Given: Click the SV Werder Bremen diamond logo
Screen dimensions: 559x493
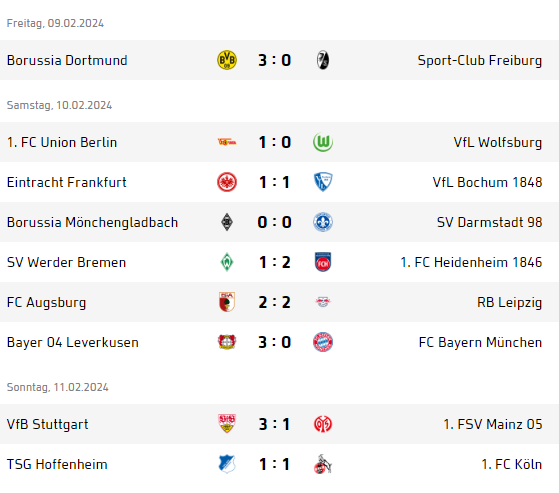Looking at the screenshot, I should click(x=227, y=262).
